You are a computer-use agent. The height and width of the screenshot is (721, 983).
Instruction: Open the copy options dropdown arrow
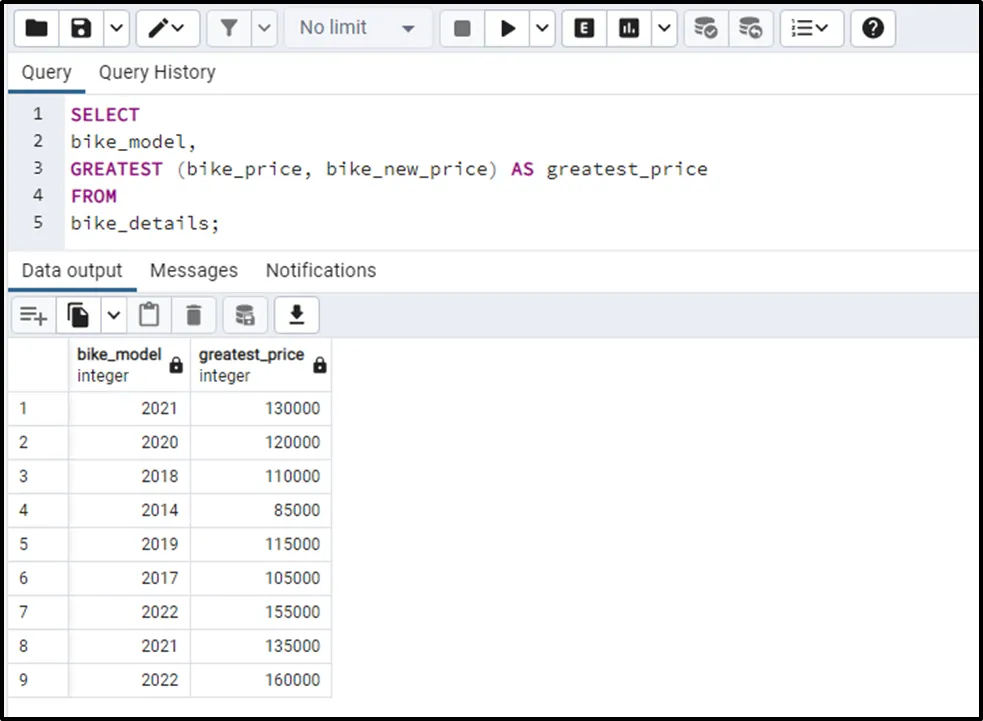[x=113, y=316]
